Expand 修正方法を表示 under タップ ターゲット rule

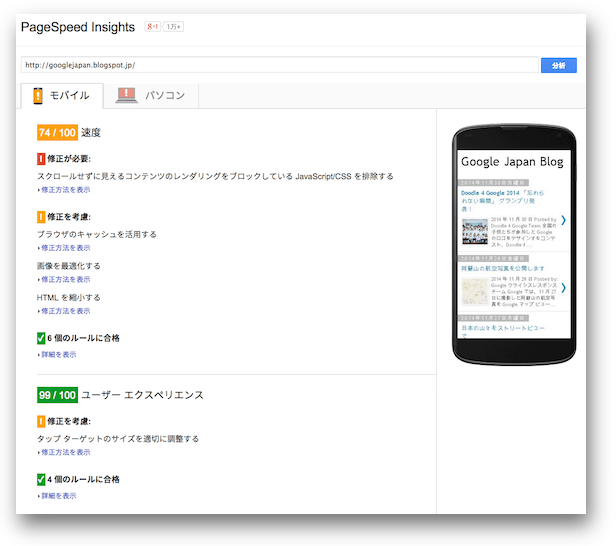coord(64,452)
